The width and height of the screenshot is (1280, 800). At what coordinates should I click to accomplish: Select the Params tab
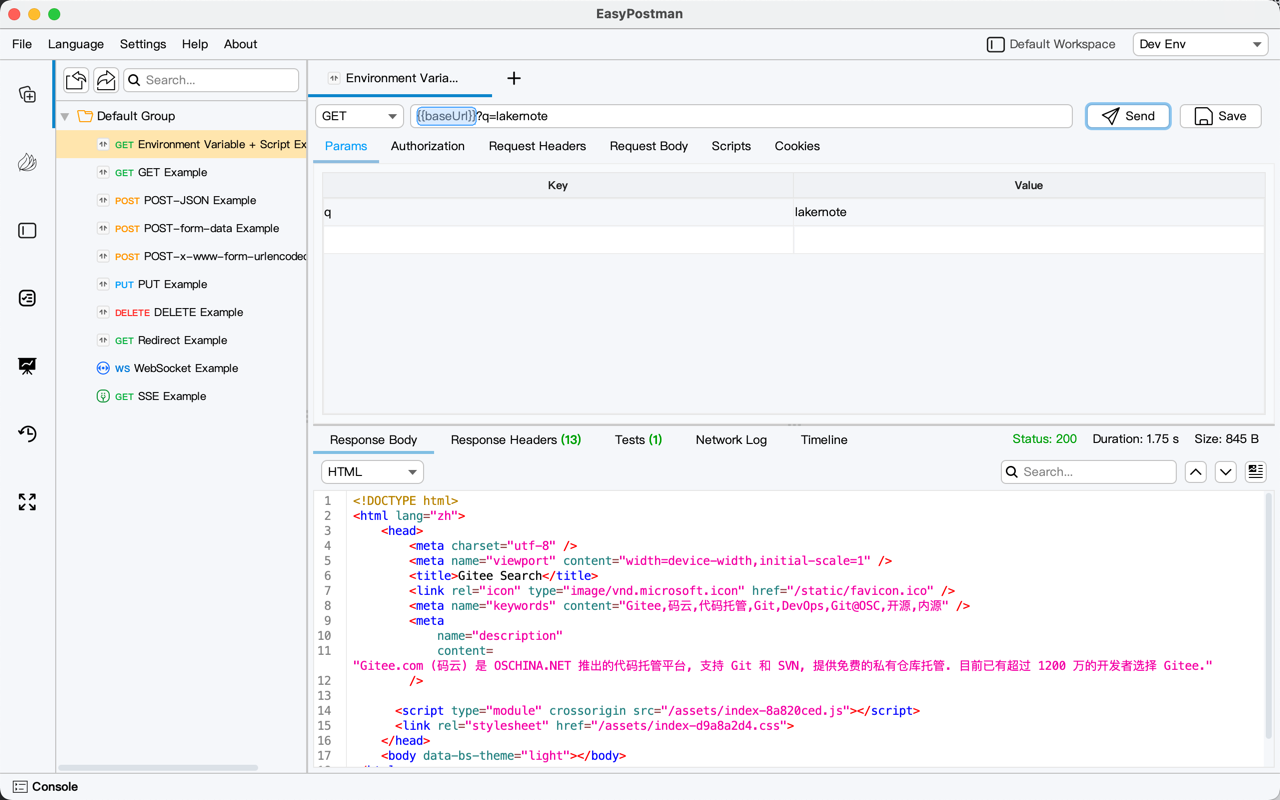point(346,146)
